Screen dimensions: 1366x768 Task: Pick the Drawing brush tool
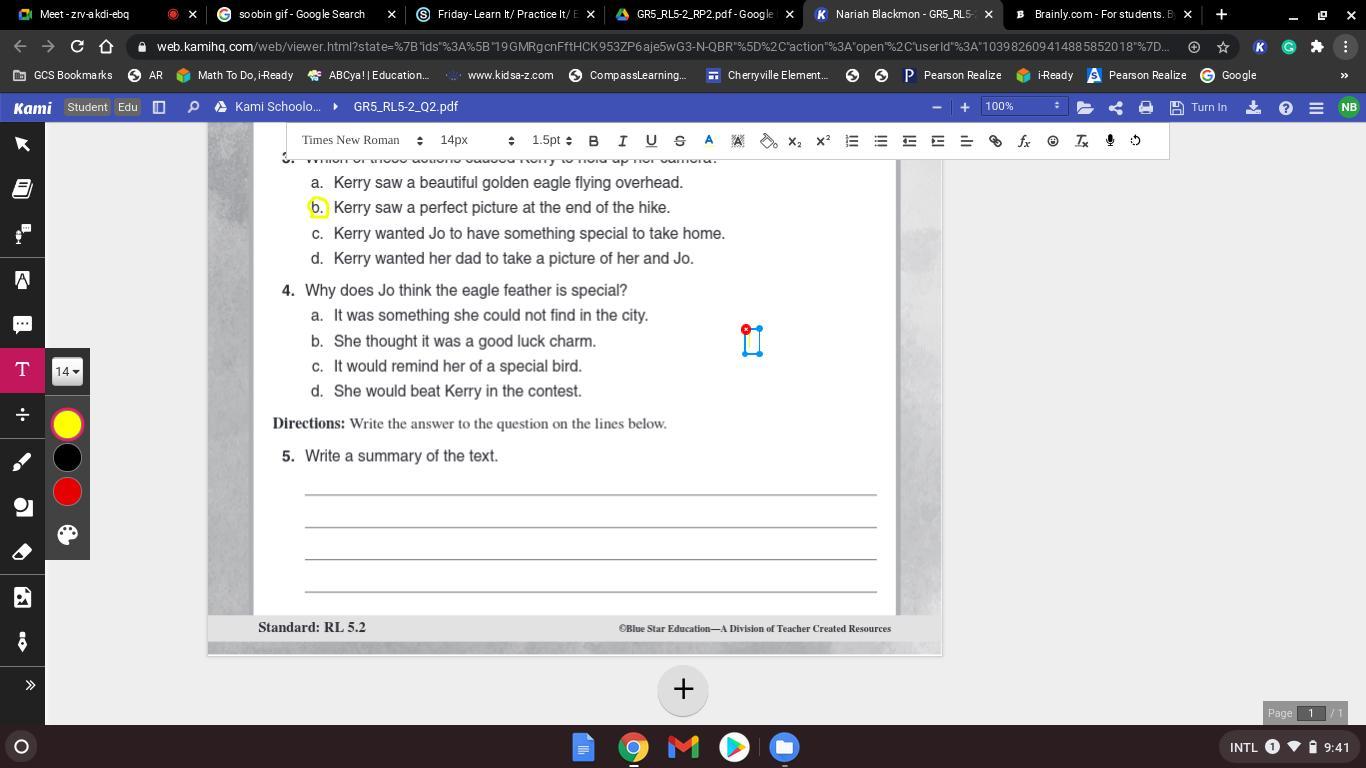(x=22, y=461)
